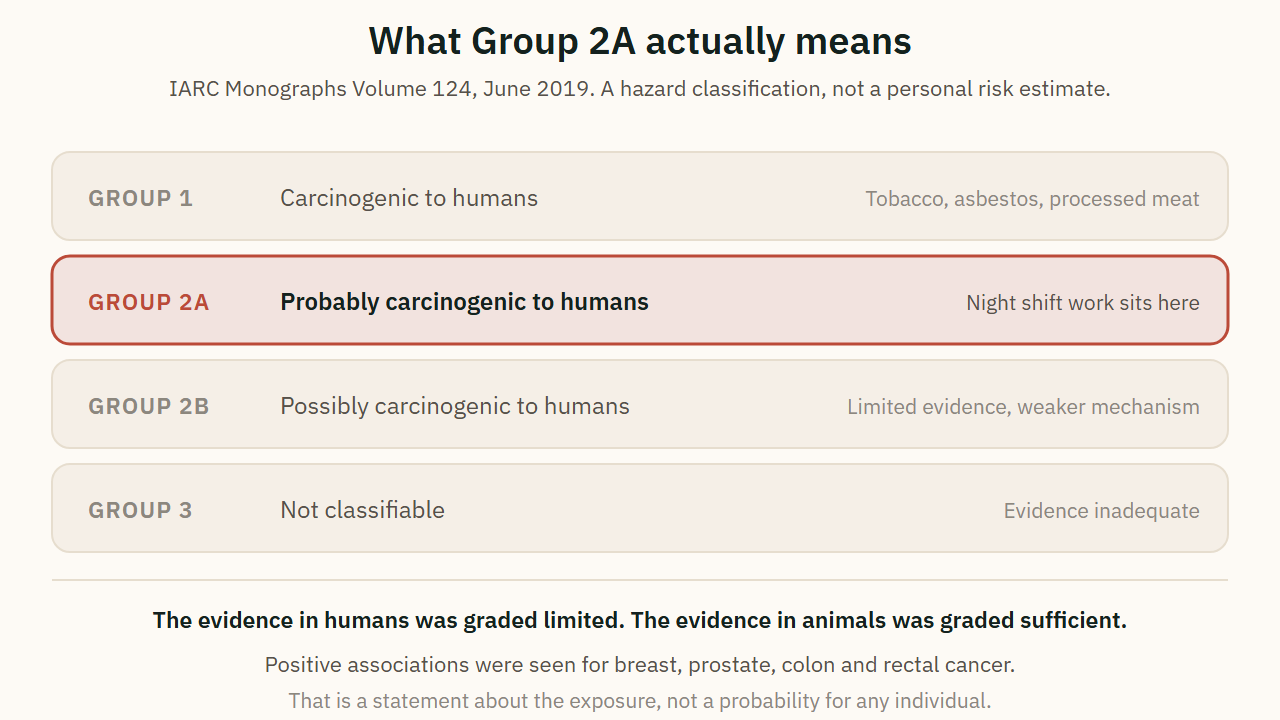1280x720 pixels.
Task: Click the GROUP 1 label
Action: [140, 198]
